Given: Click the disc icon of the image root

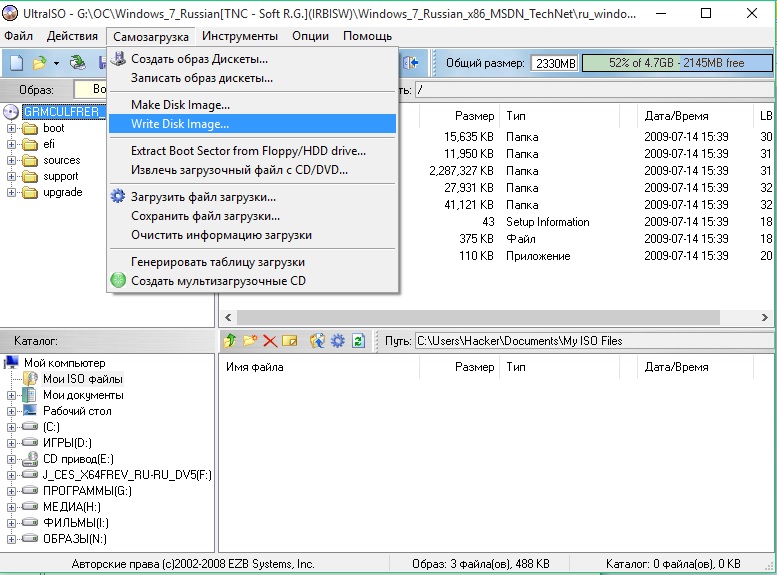Looking at the screenshot, I should tap(11, 112).
